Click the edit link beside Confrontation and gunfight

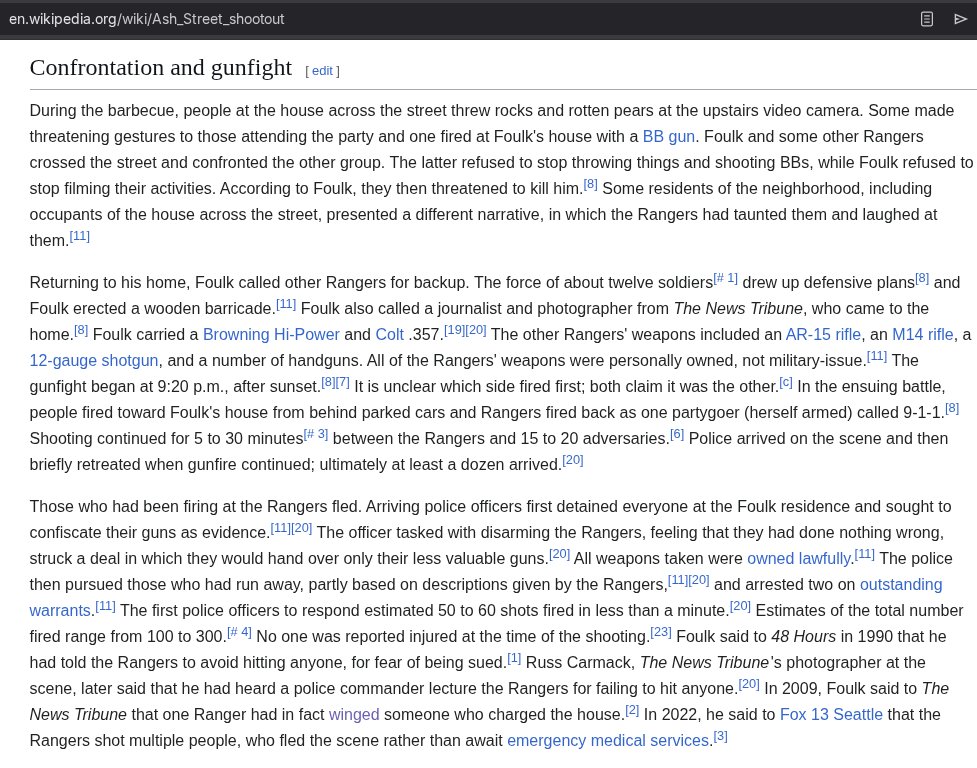(322, 71)
